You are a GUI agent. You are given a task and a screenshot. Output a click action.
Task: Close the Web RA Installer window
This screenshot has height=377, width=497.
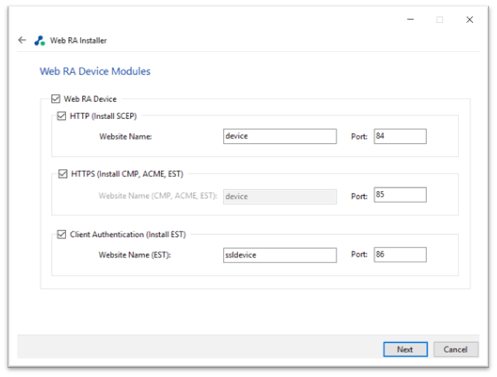click(x=470, y=20)
